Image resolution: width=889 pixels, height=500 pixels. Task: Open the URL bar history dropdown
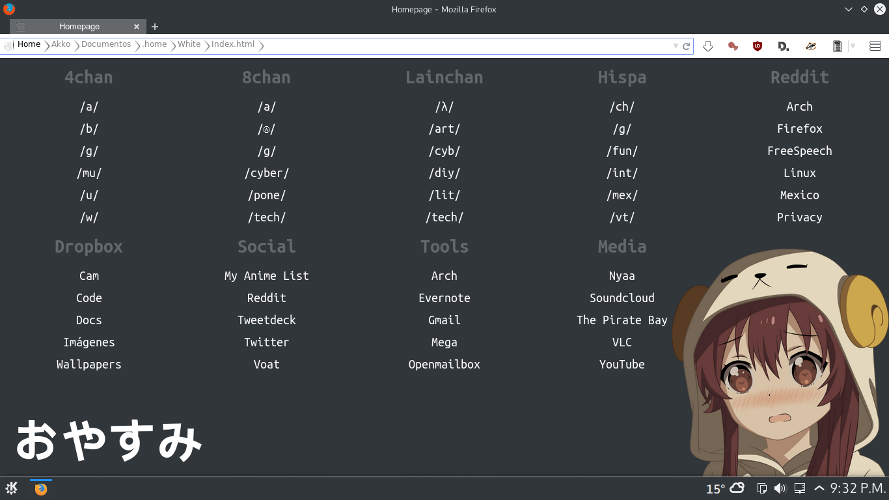[x=675, y=46]
